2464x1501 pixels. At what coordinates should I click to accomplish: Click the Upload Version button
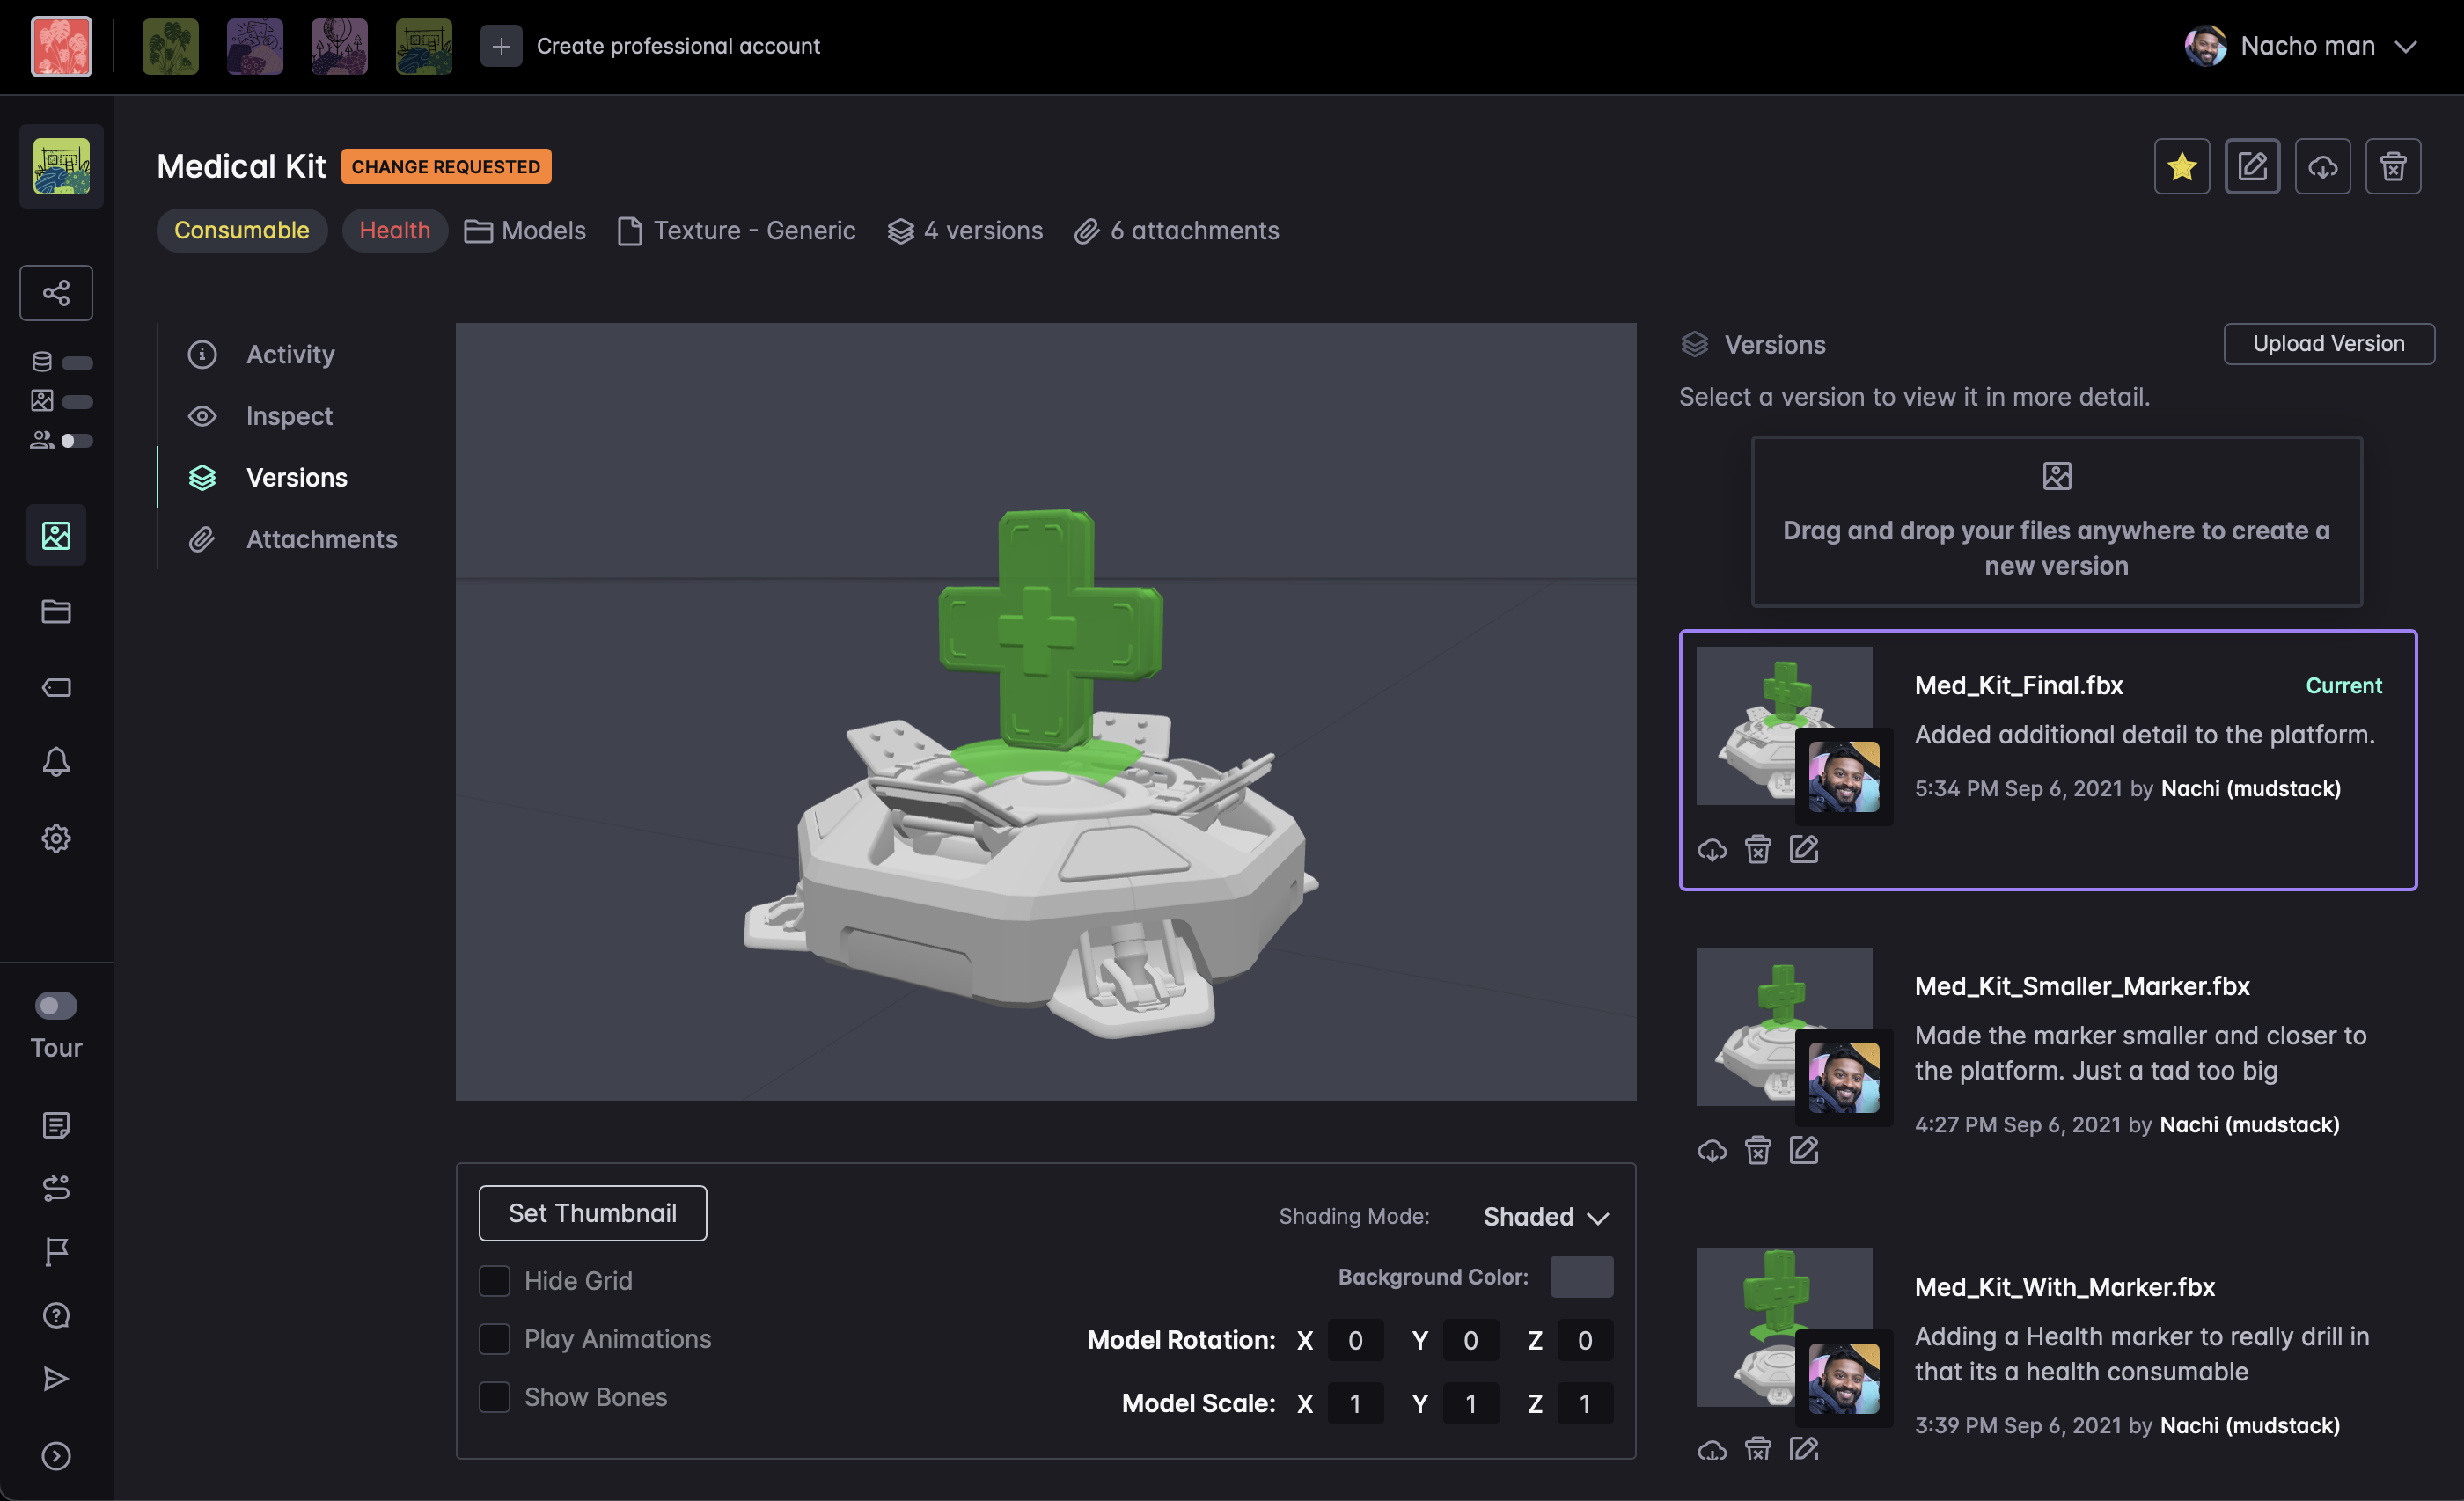pyautogui.click(x=2328, y=343)
